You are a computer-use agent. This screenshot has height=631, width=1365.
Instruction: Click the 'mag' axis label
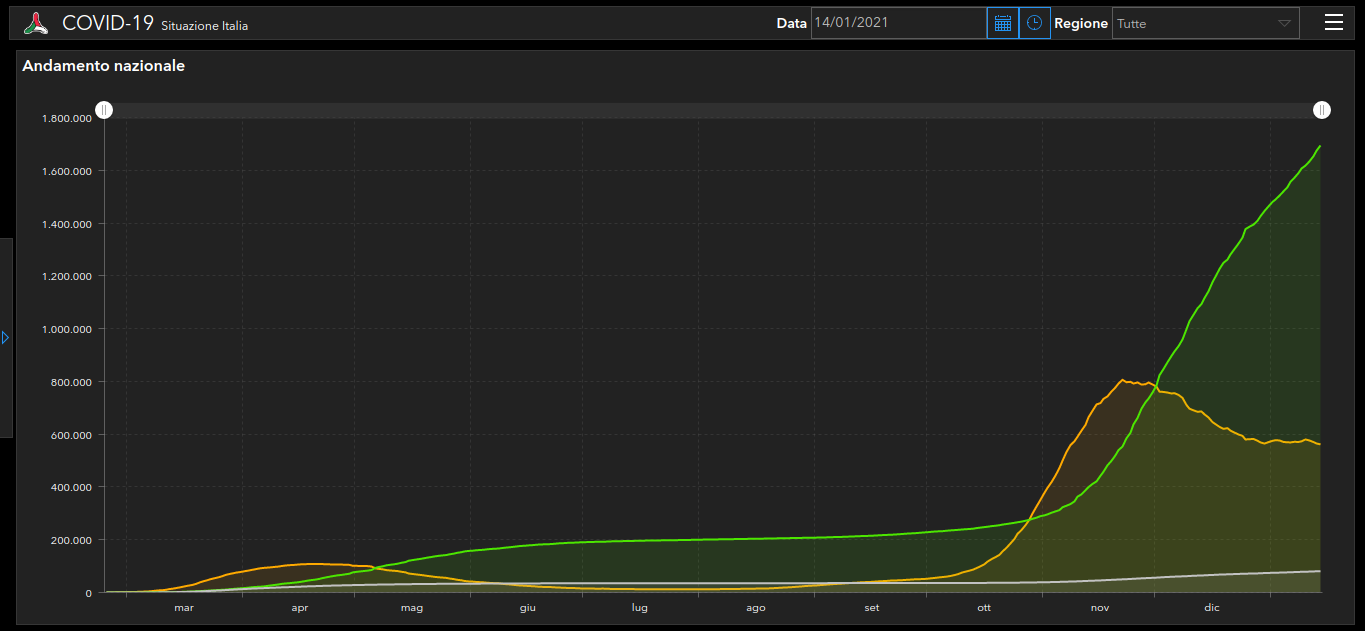[412, 608]
